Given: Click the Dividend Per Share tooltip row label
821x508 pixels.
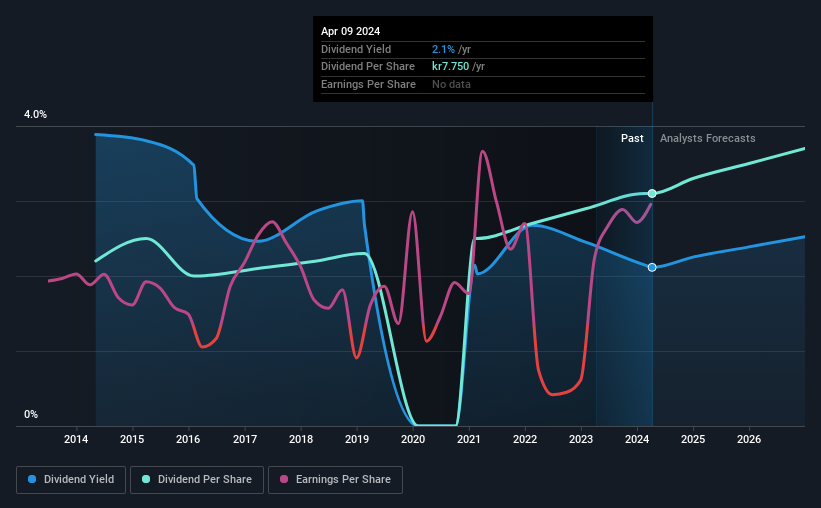Looking at the screenshot, I should click(x=368, y=67).
